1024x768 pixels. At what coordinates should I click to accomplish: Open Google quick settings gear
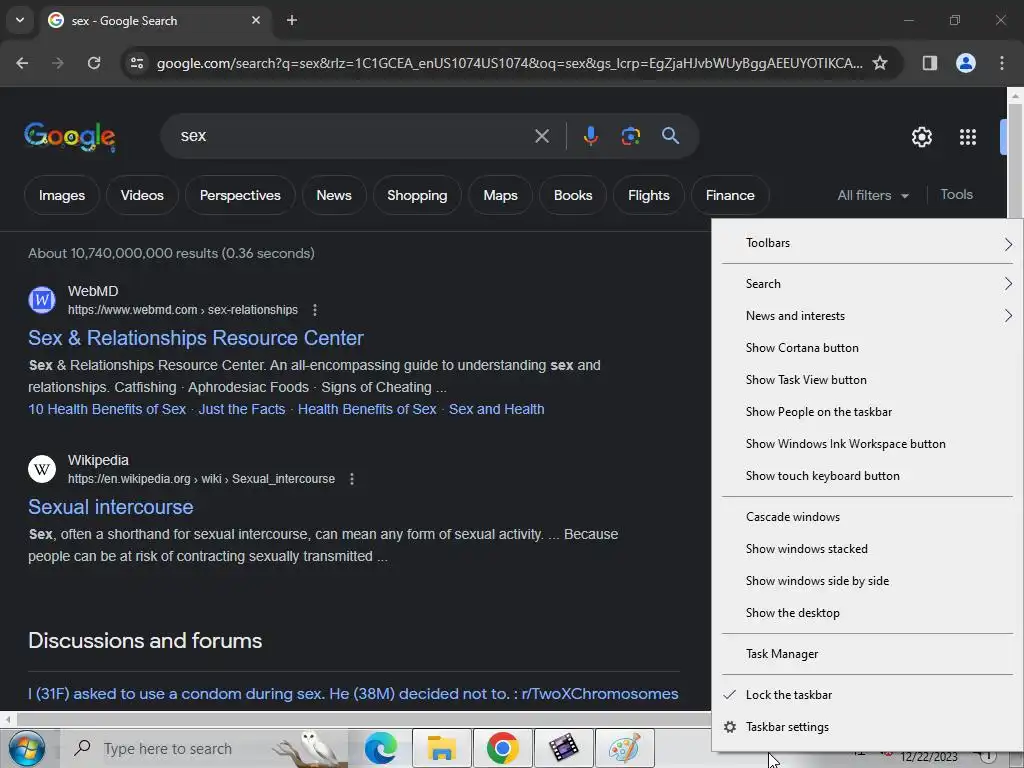[921, 137]
